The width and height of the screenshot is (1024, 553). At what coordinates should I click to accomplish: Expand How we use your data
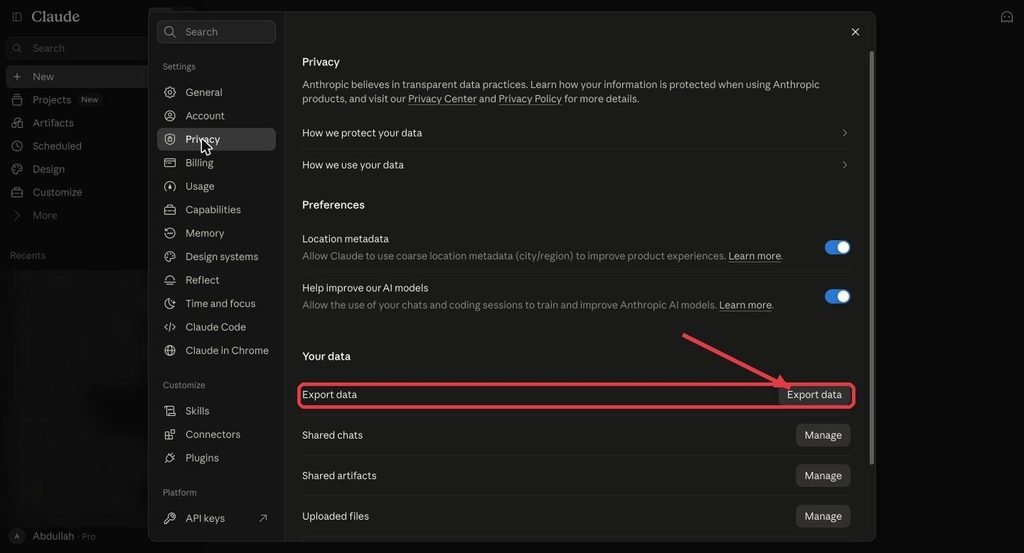click(575, 165)
